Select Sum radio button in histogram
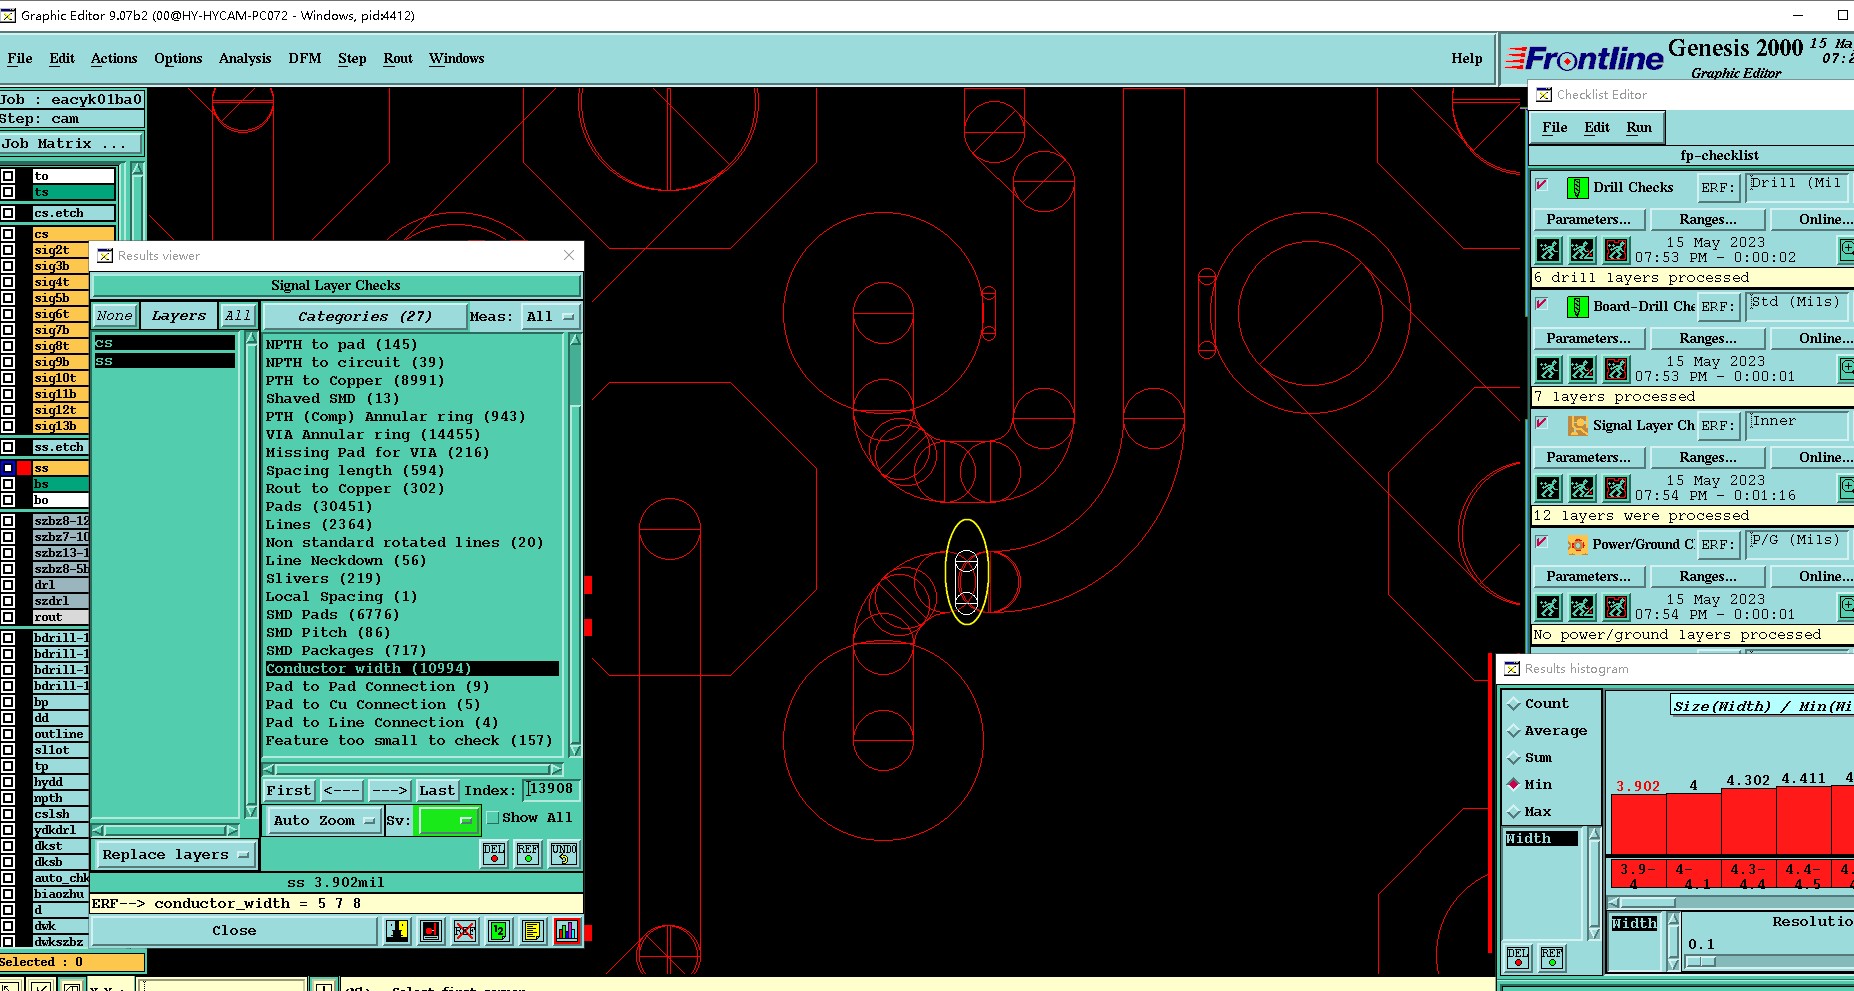Image resolution: width=1854 pixels, height=991 pixels. (x=1514, y=758)
